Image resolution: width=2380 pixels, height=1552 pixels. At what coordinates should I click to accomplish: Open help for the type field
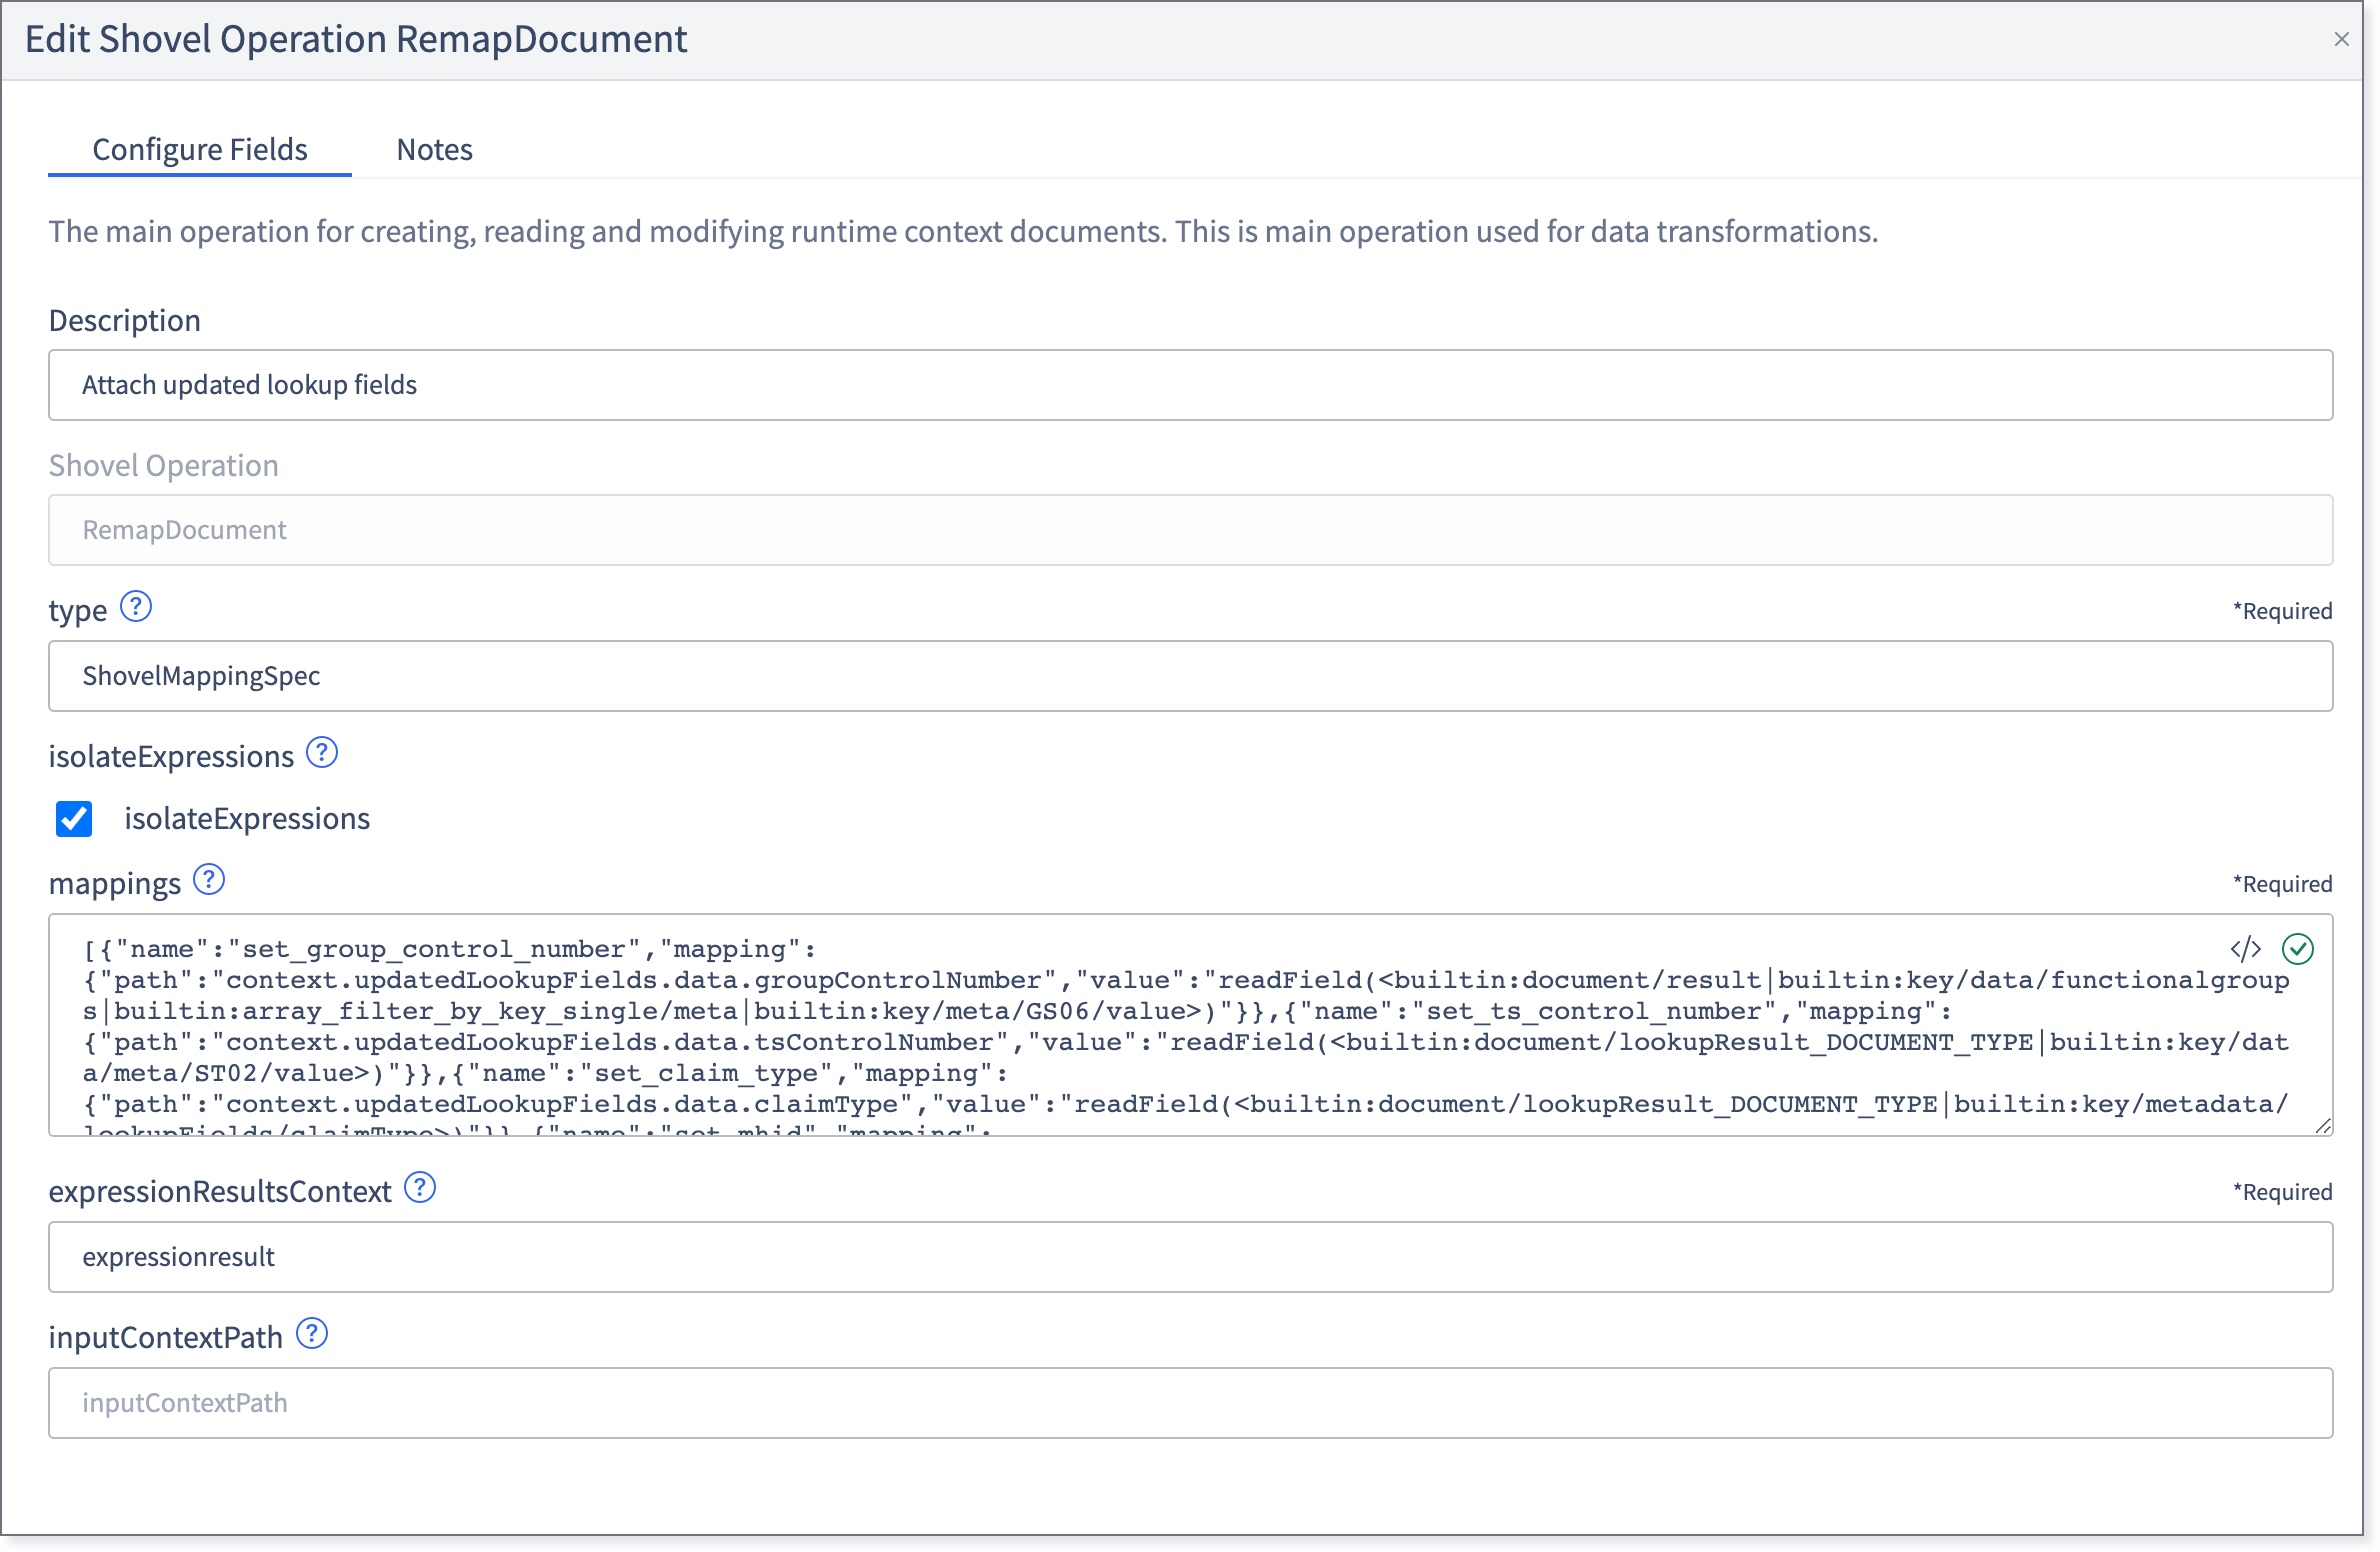coord(136,607)
